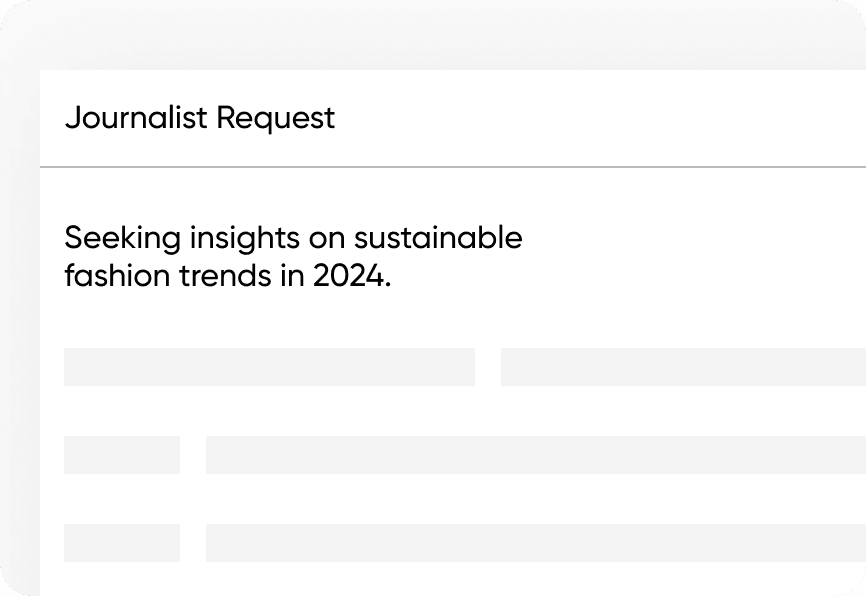Click the wide left placeholder bar, first row
Screen dimensions: 866x596
(269, 367)
